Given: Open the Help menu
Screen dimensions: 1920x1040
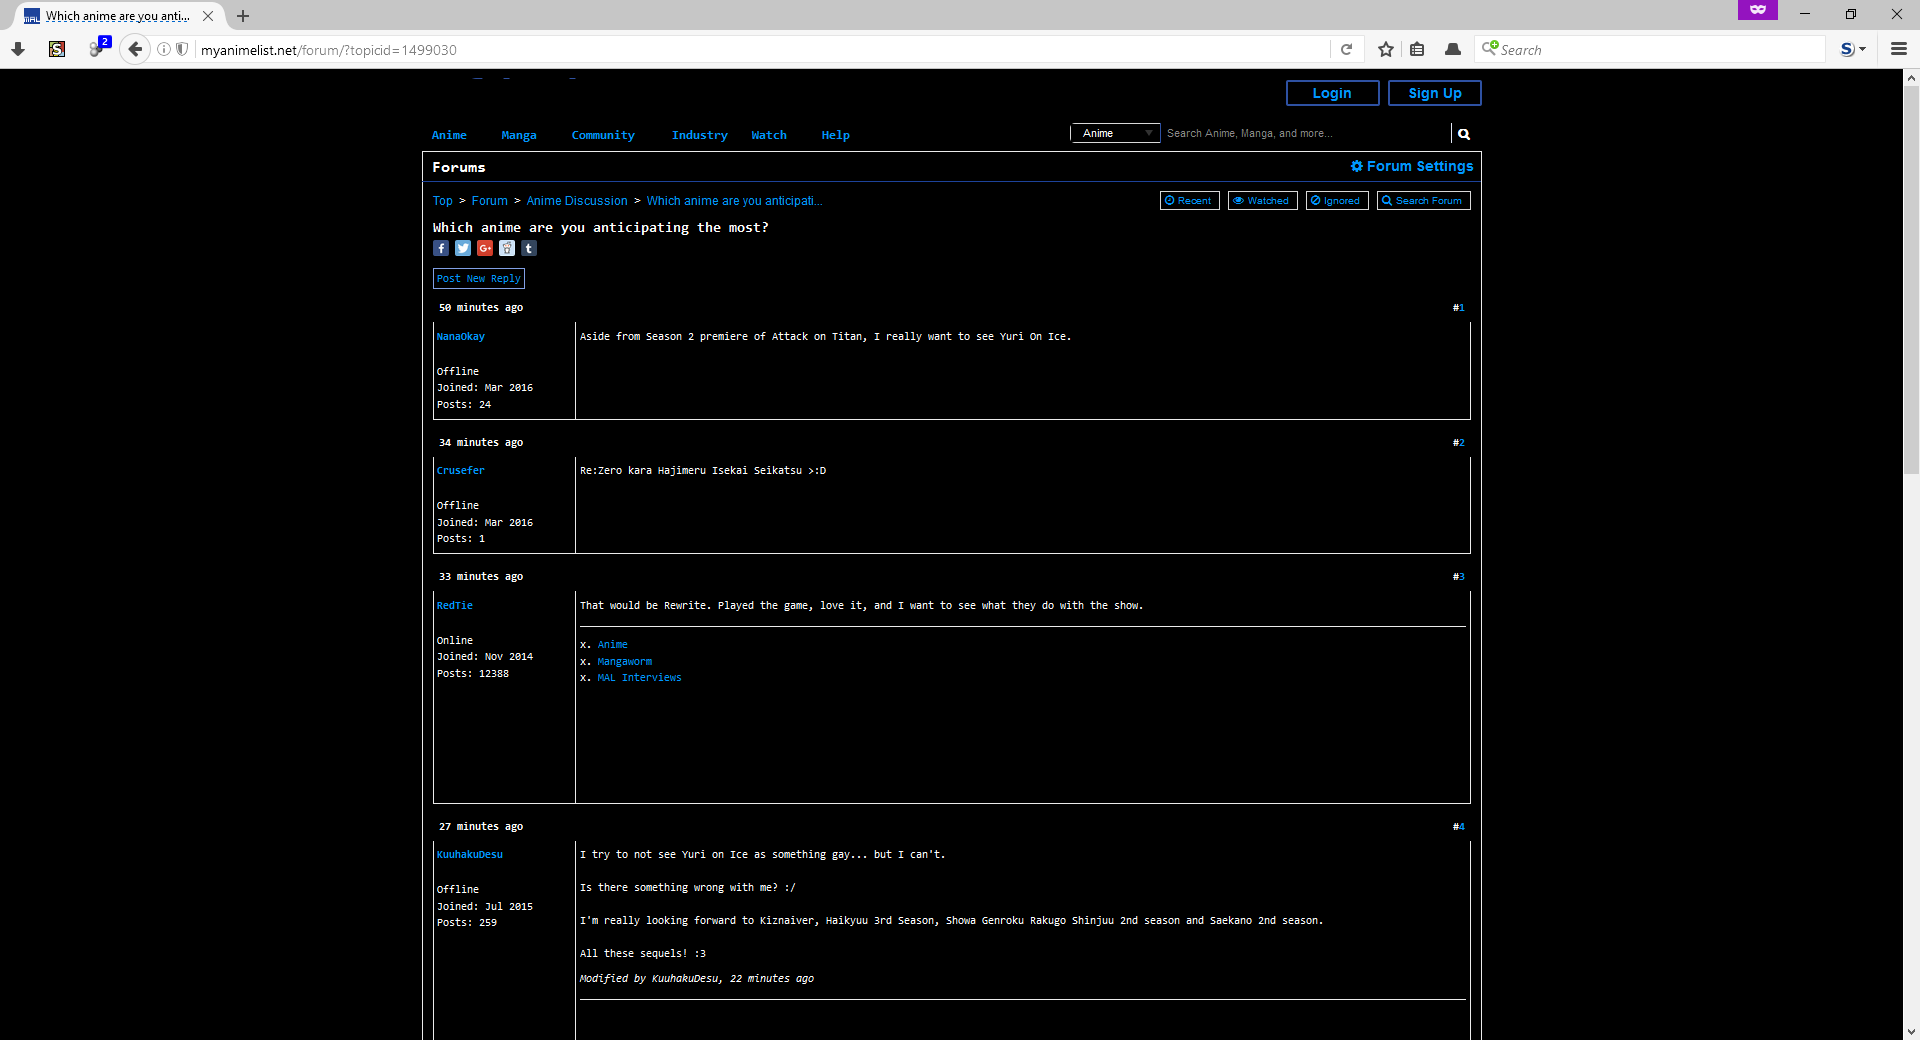Looking at the screenshot, I should 836,135.
